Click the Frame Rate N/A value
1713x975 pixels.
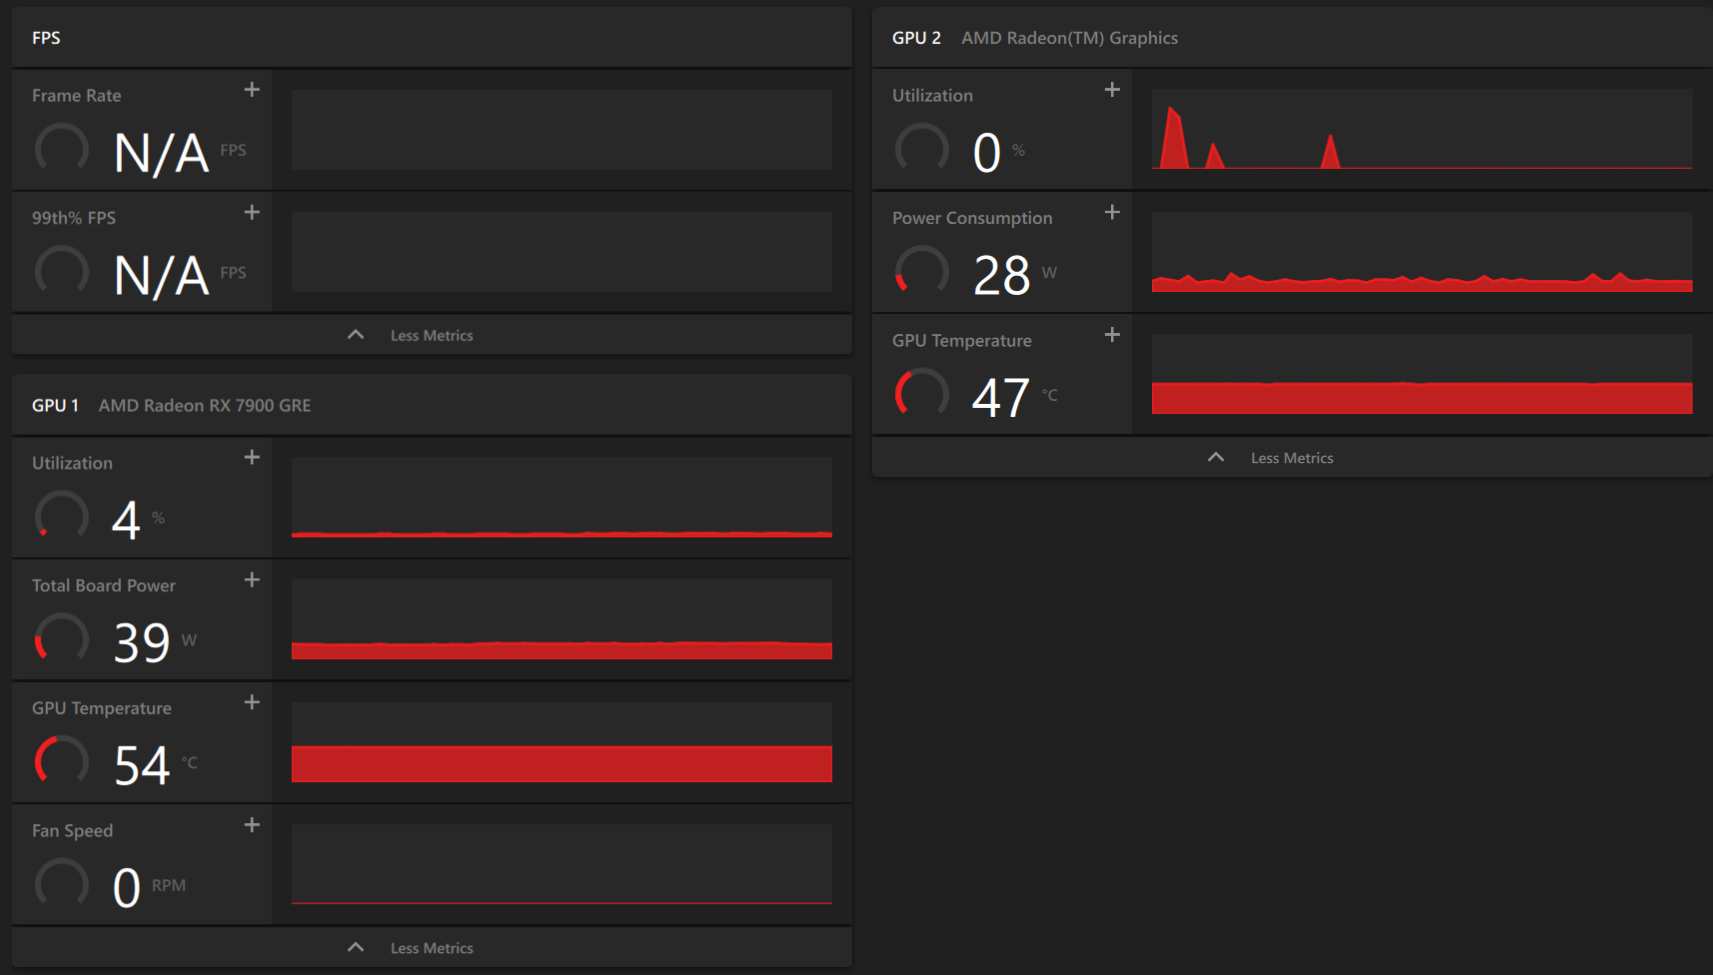pyautogui.click(x=162, y=153)
